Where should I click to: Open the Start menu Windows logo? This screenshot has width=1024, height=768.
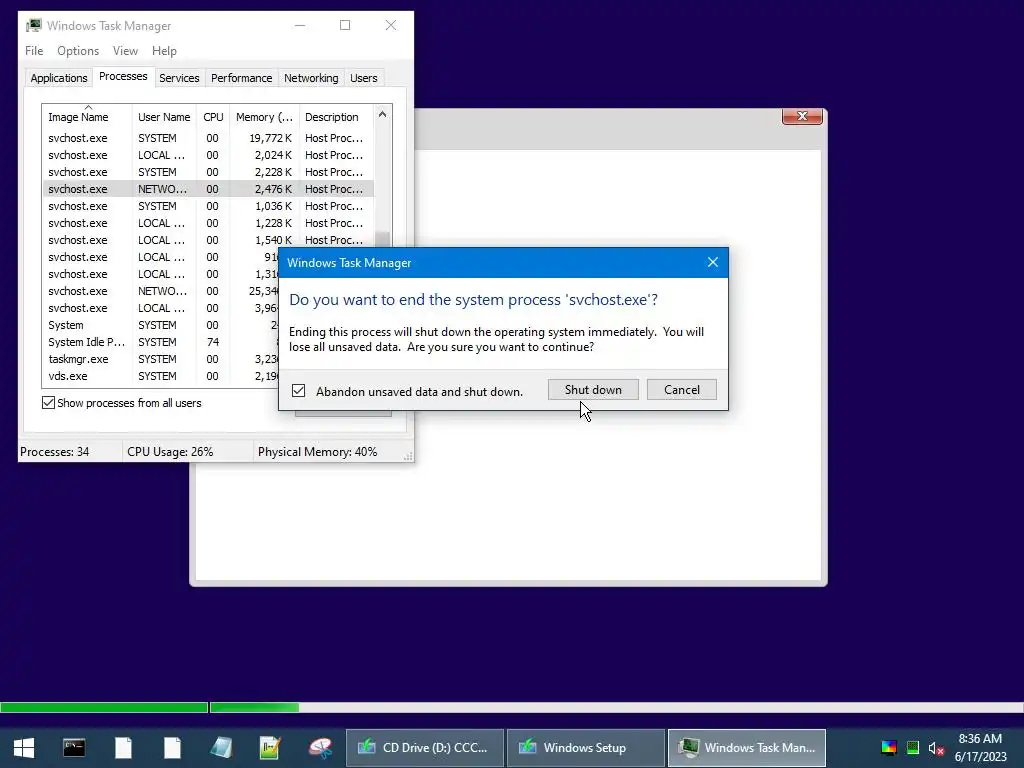pos(24,748)
